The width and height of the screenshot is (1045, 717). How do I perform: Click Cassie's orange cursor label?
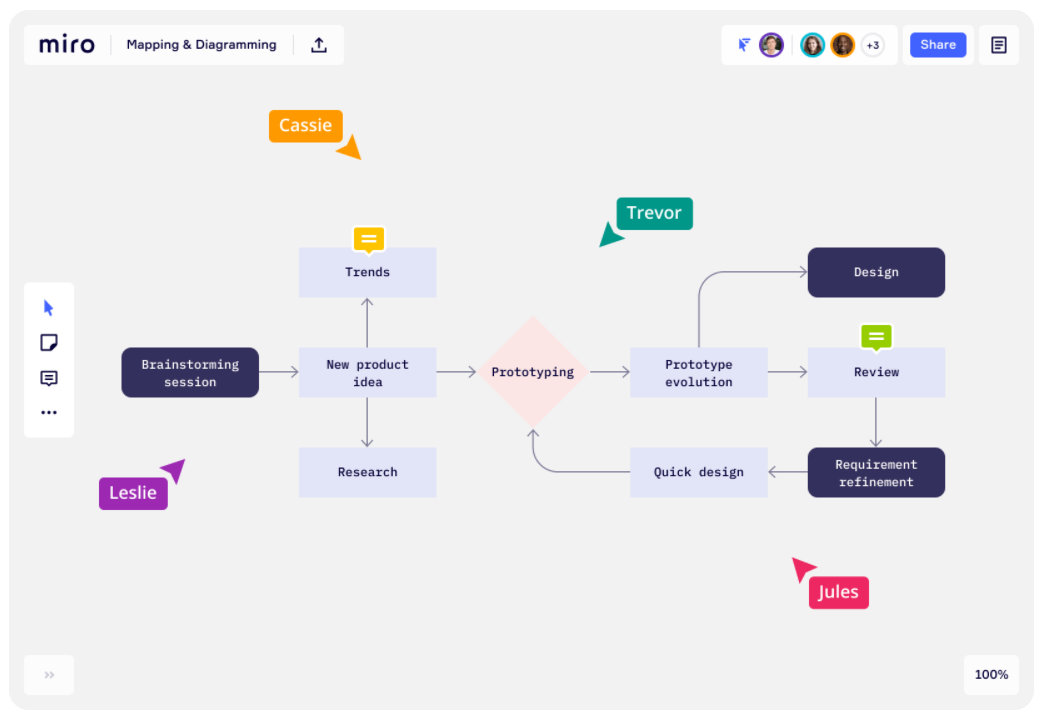pos(306,126)
